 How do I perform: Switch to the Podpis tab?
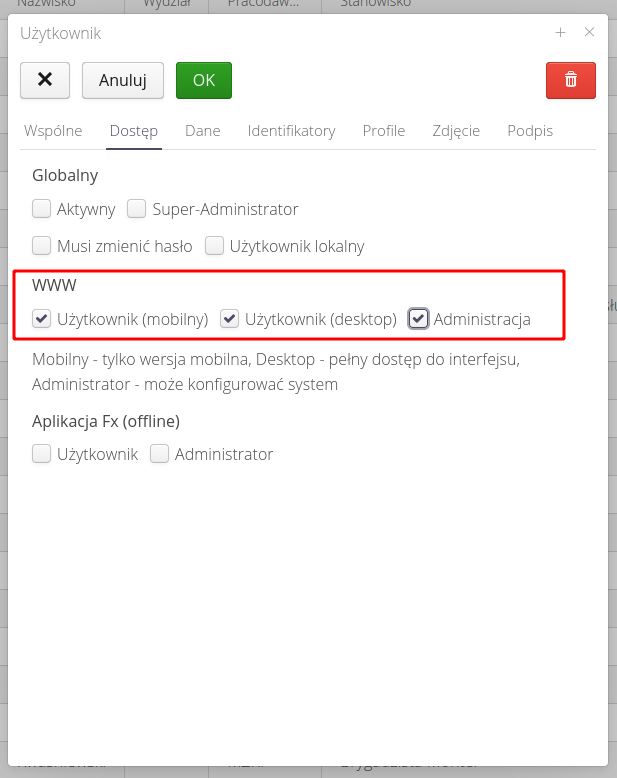530,131
